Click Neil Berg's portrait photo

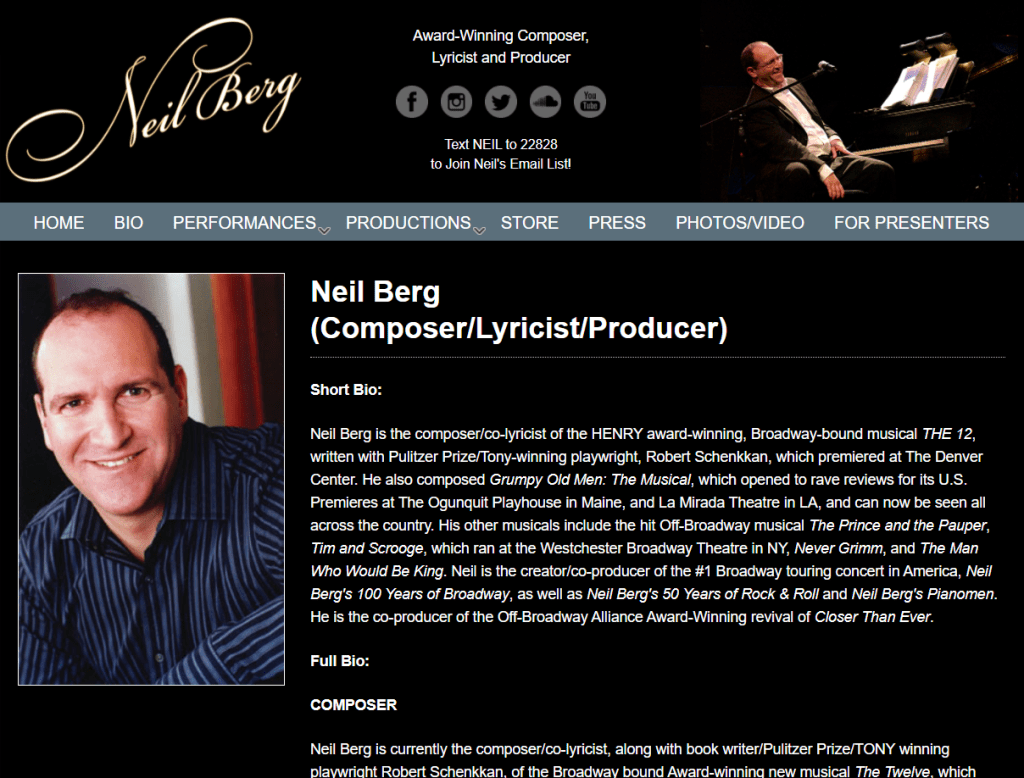[x=152, y=479]
